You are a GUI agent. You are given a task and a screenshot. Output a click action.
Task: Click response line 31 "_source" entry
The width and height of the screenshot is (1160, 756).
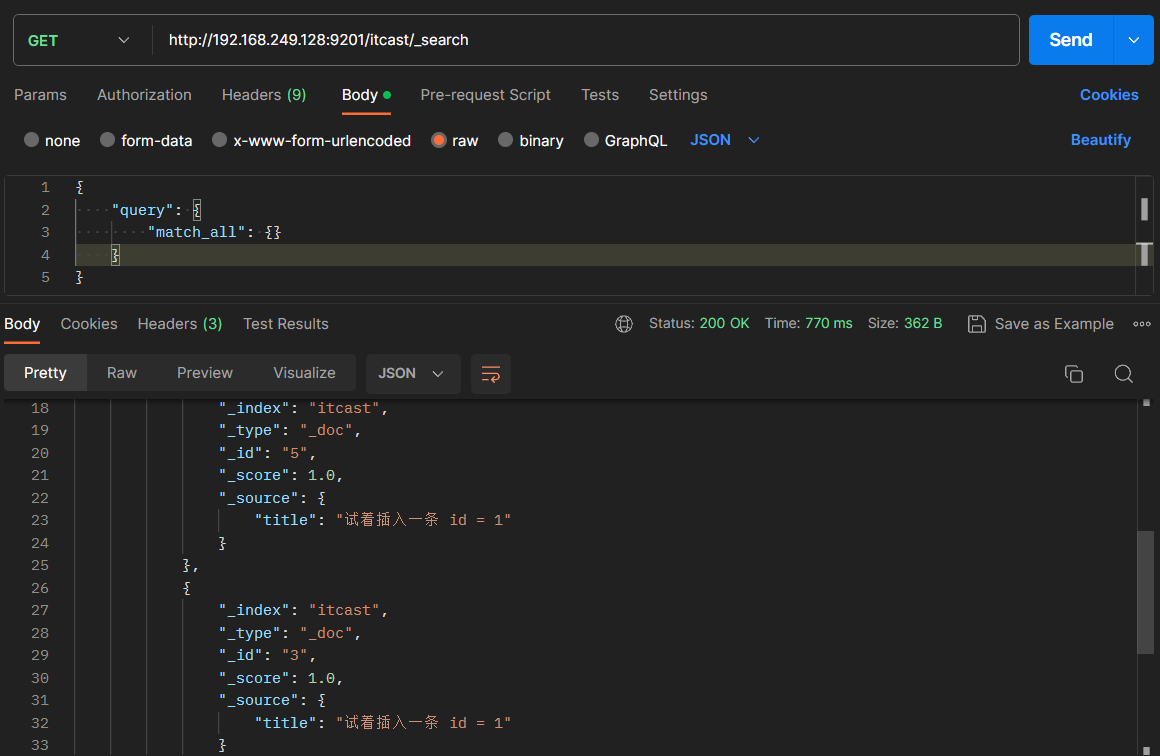point(272,701)
